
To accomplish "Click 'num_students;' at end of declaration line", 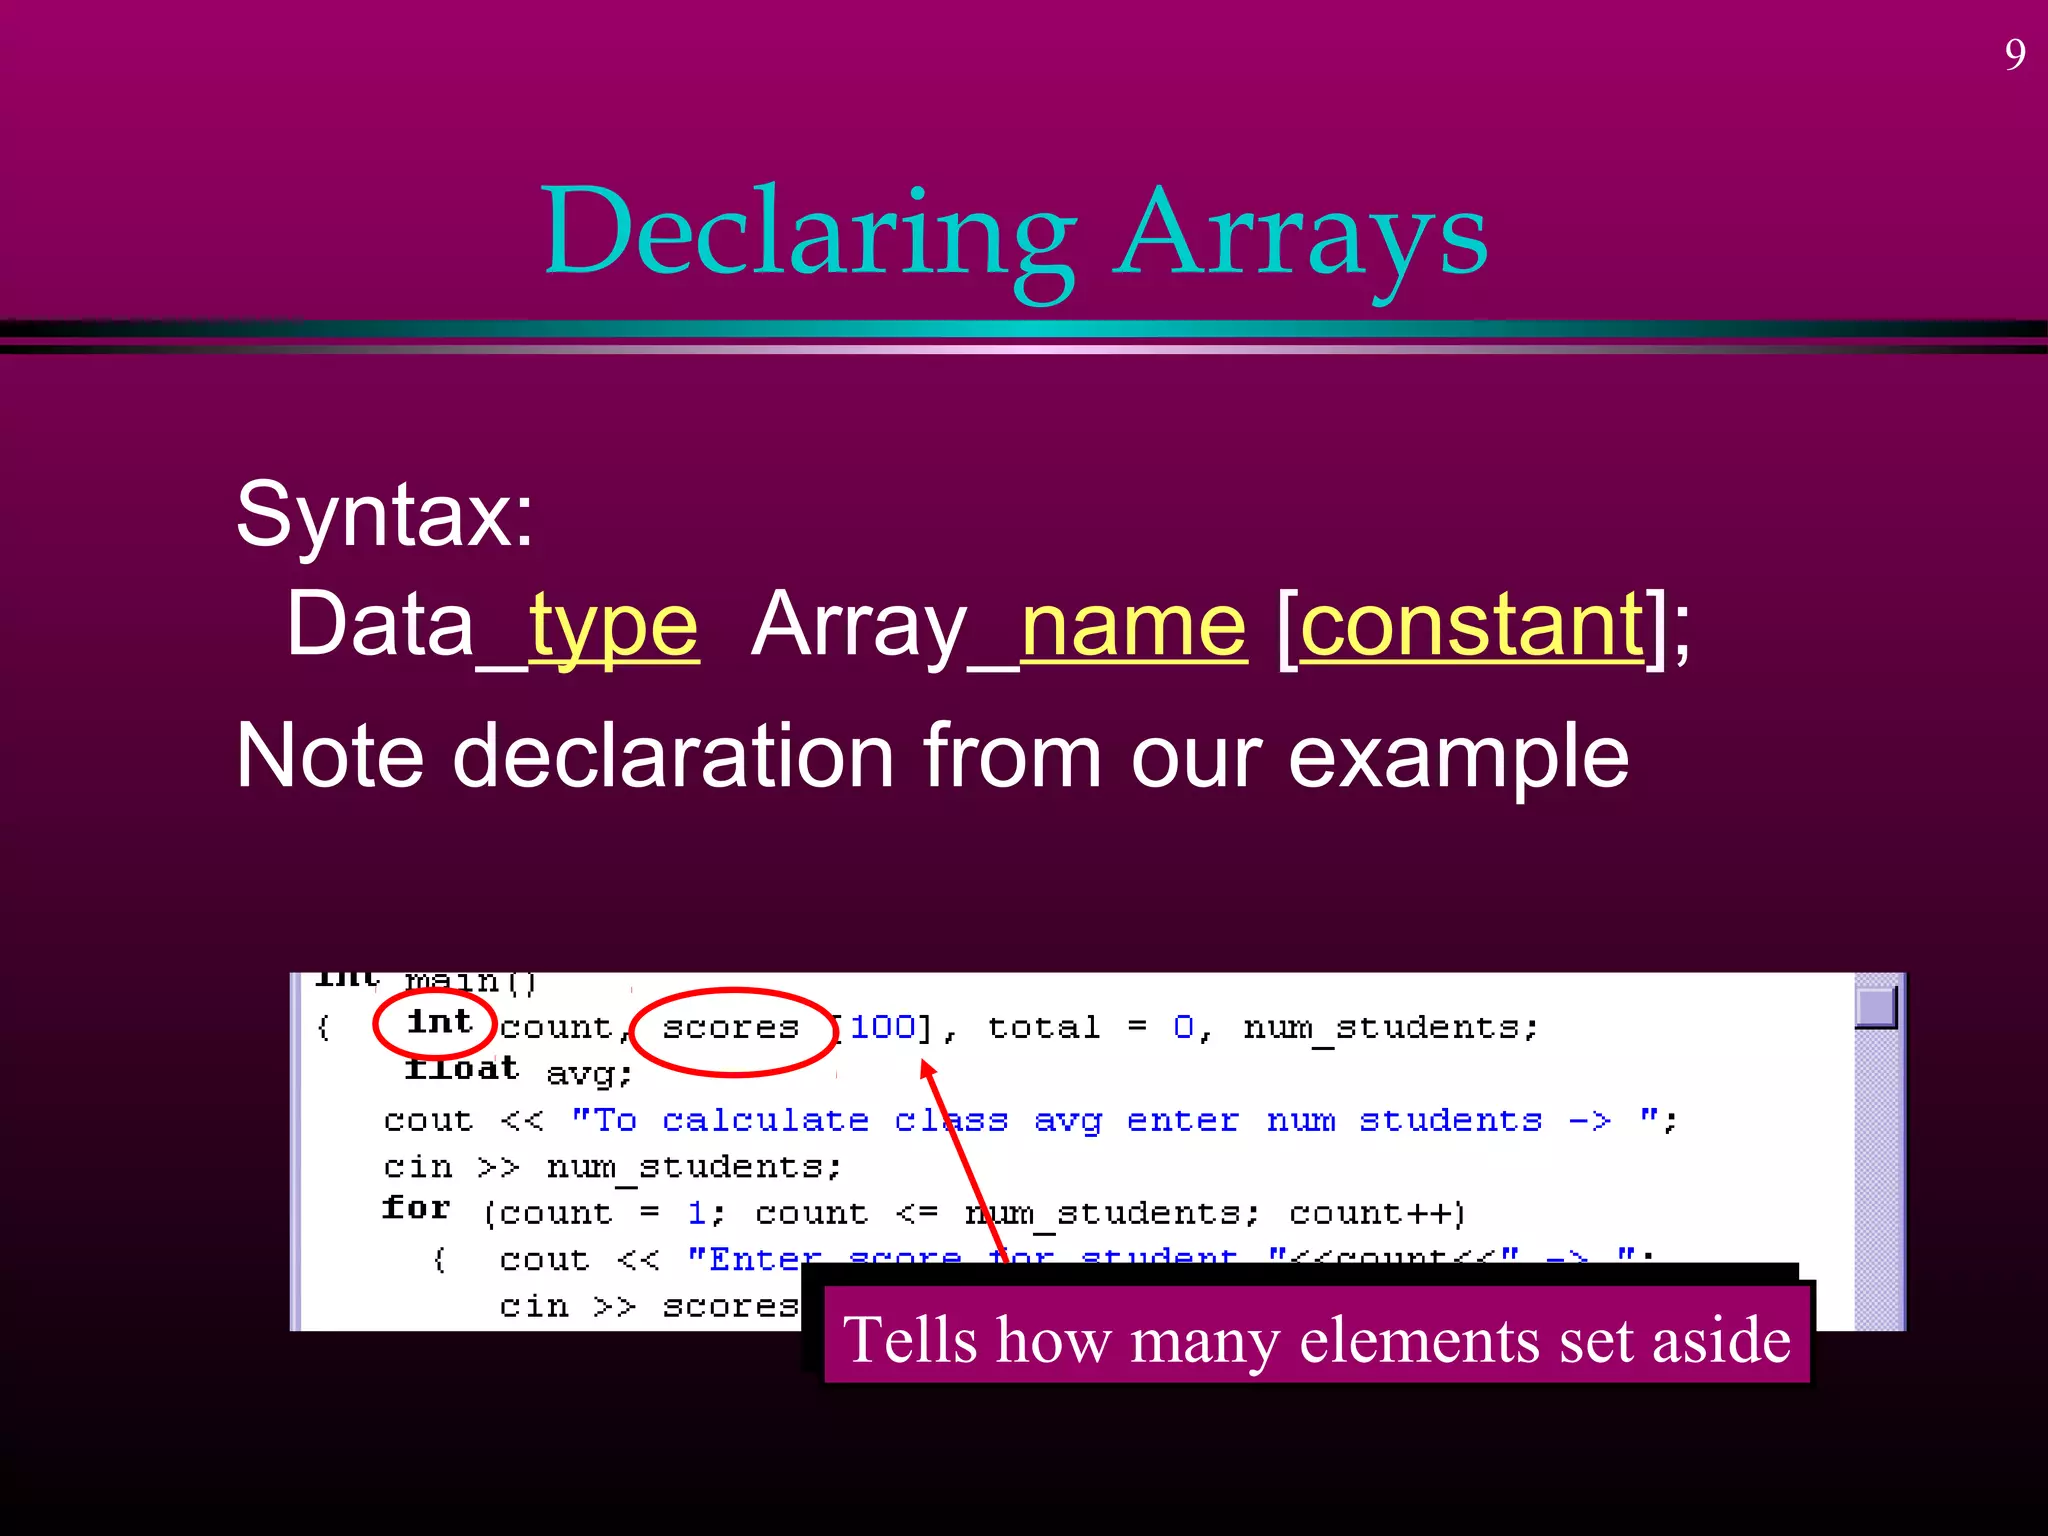I will pos(1391,1029).
